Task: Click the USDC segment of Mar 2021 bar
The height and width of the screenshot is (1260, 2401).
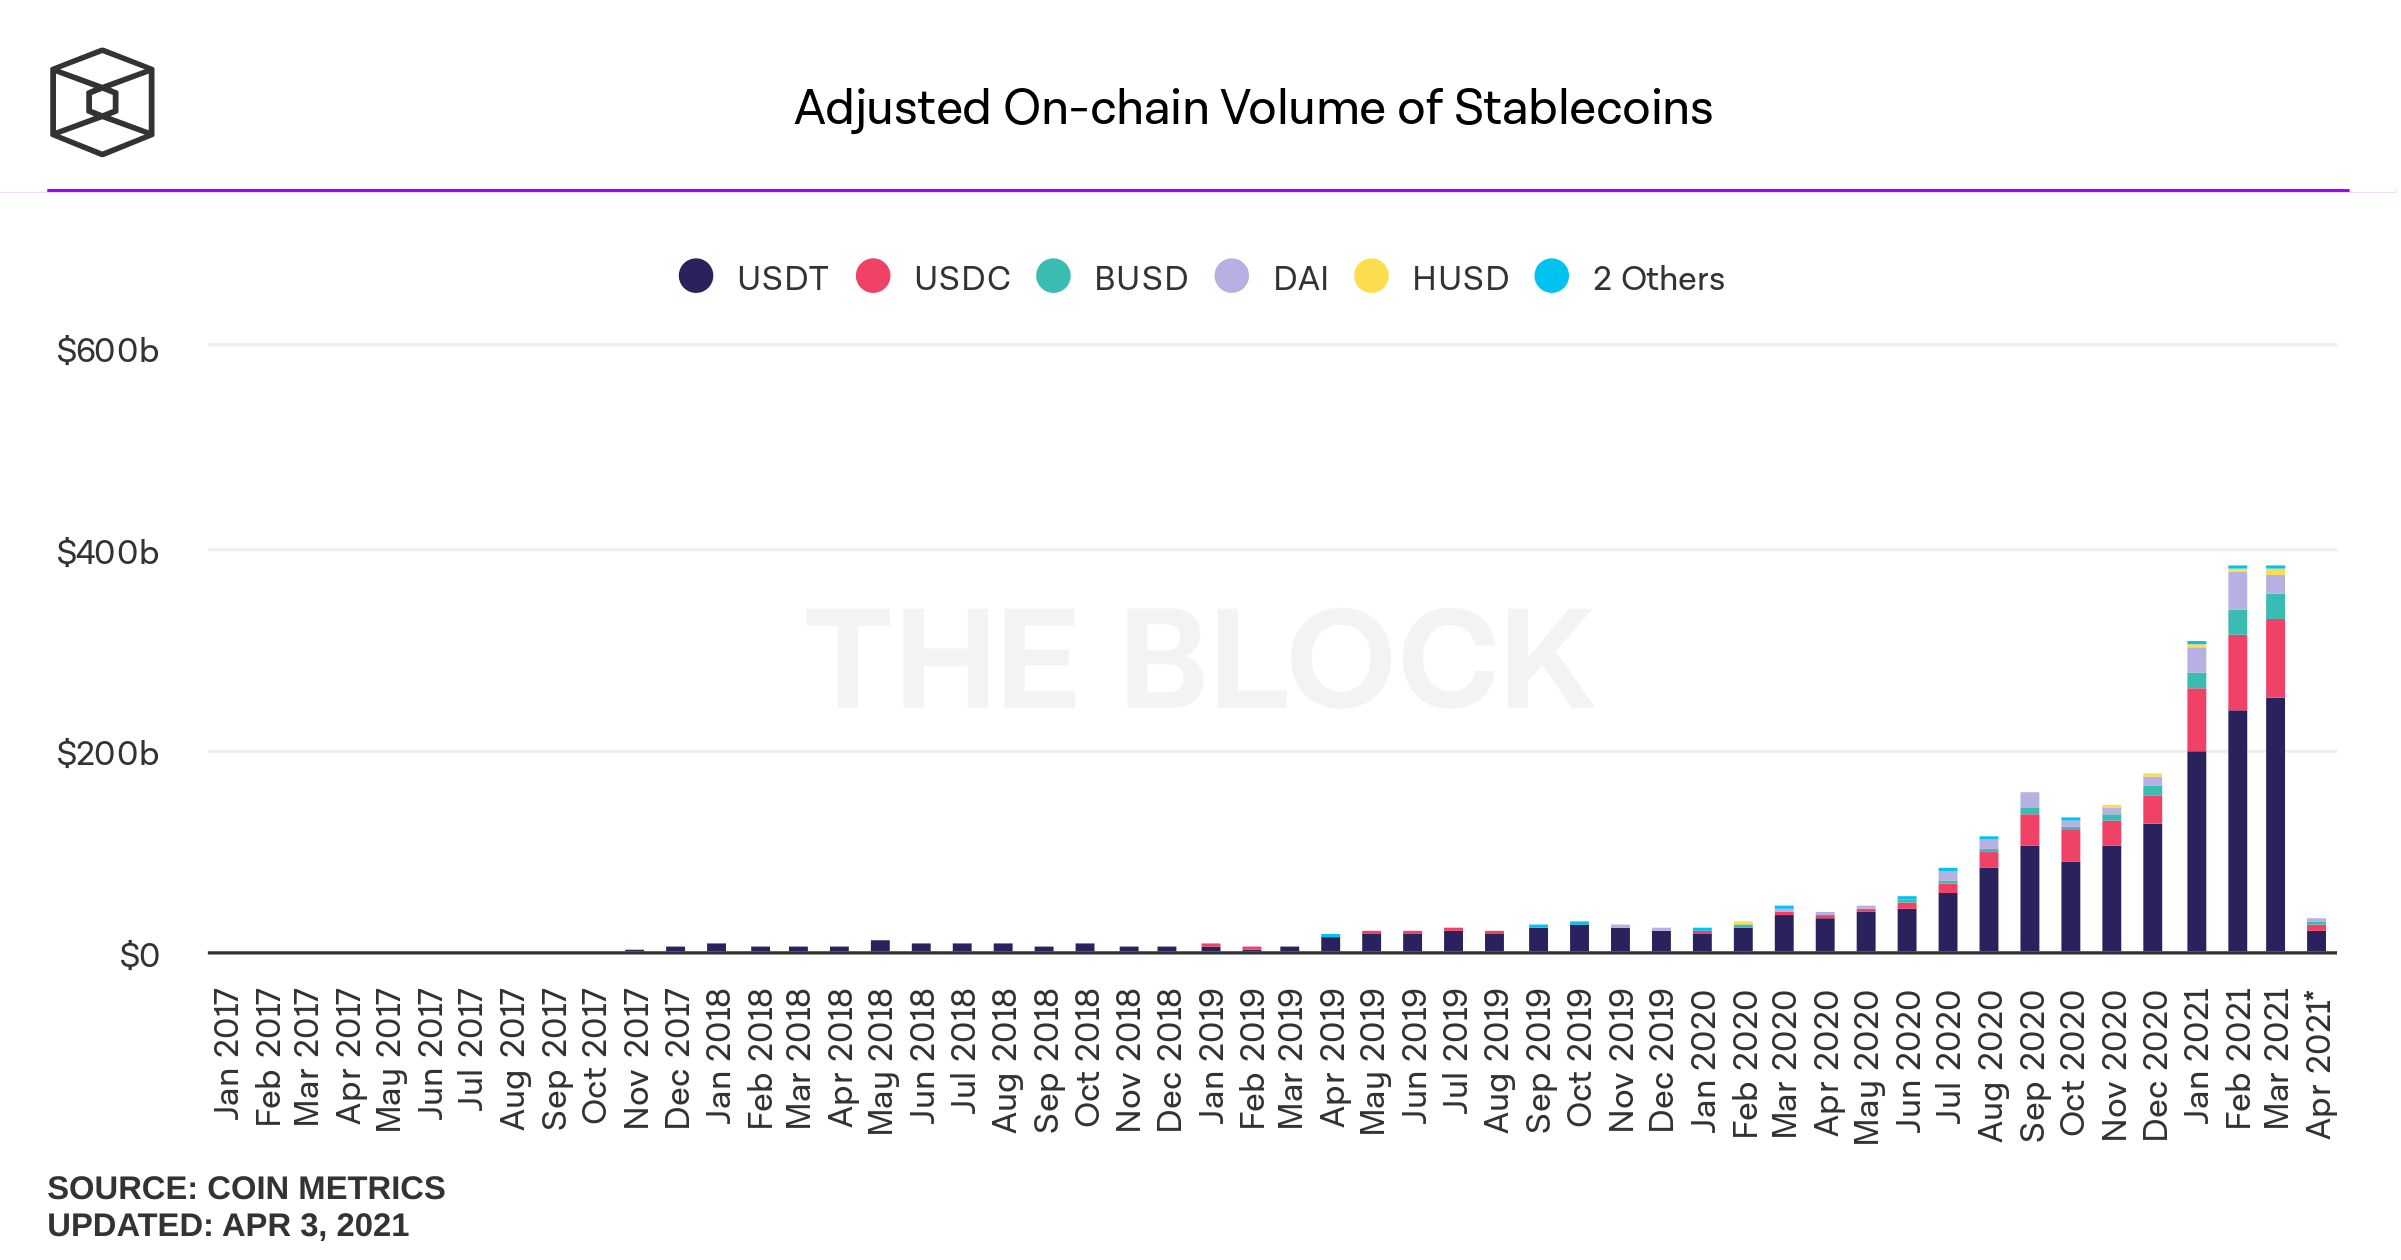Action: (2275, 658)
